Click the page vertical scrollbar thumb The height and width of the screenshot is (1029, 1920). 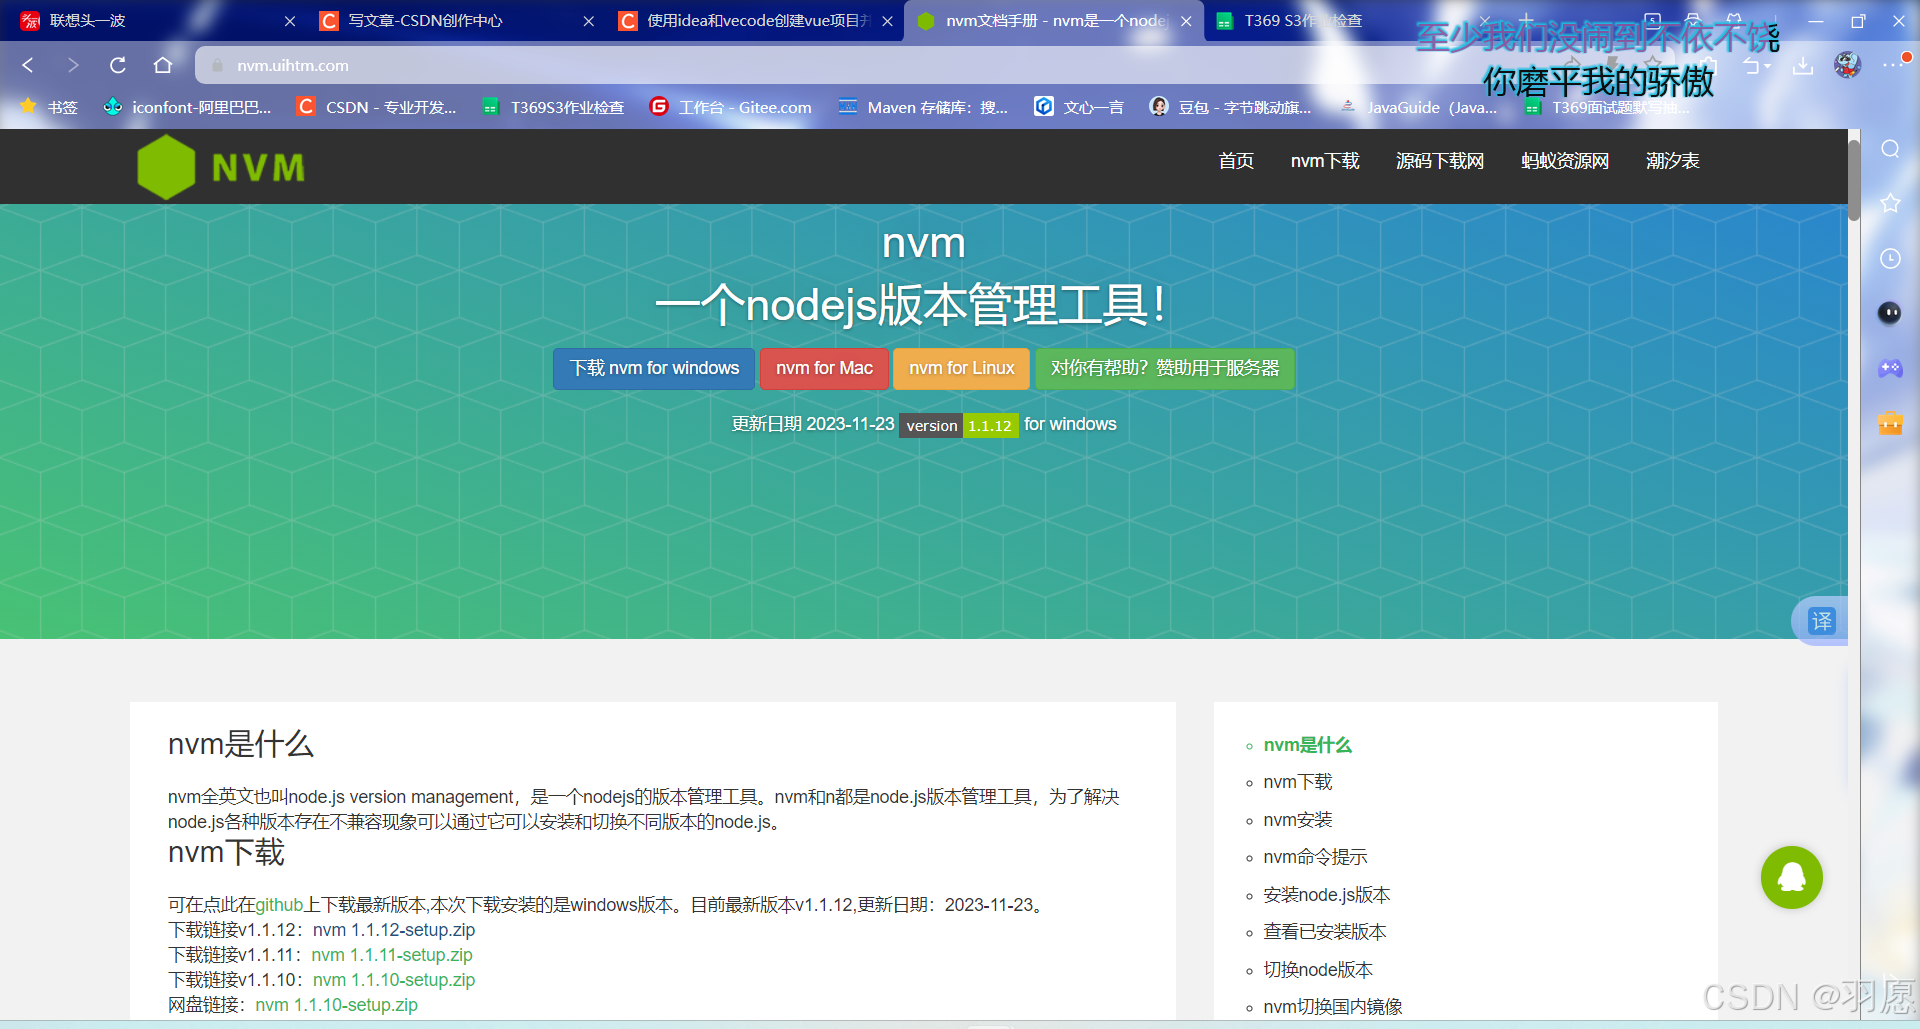(1853, 180)
